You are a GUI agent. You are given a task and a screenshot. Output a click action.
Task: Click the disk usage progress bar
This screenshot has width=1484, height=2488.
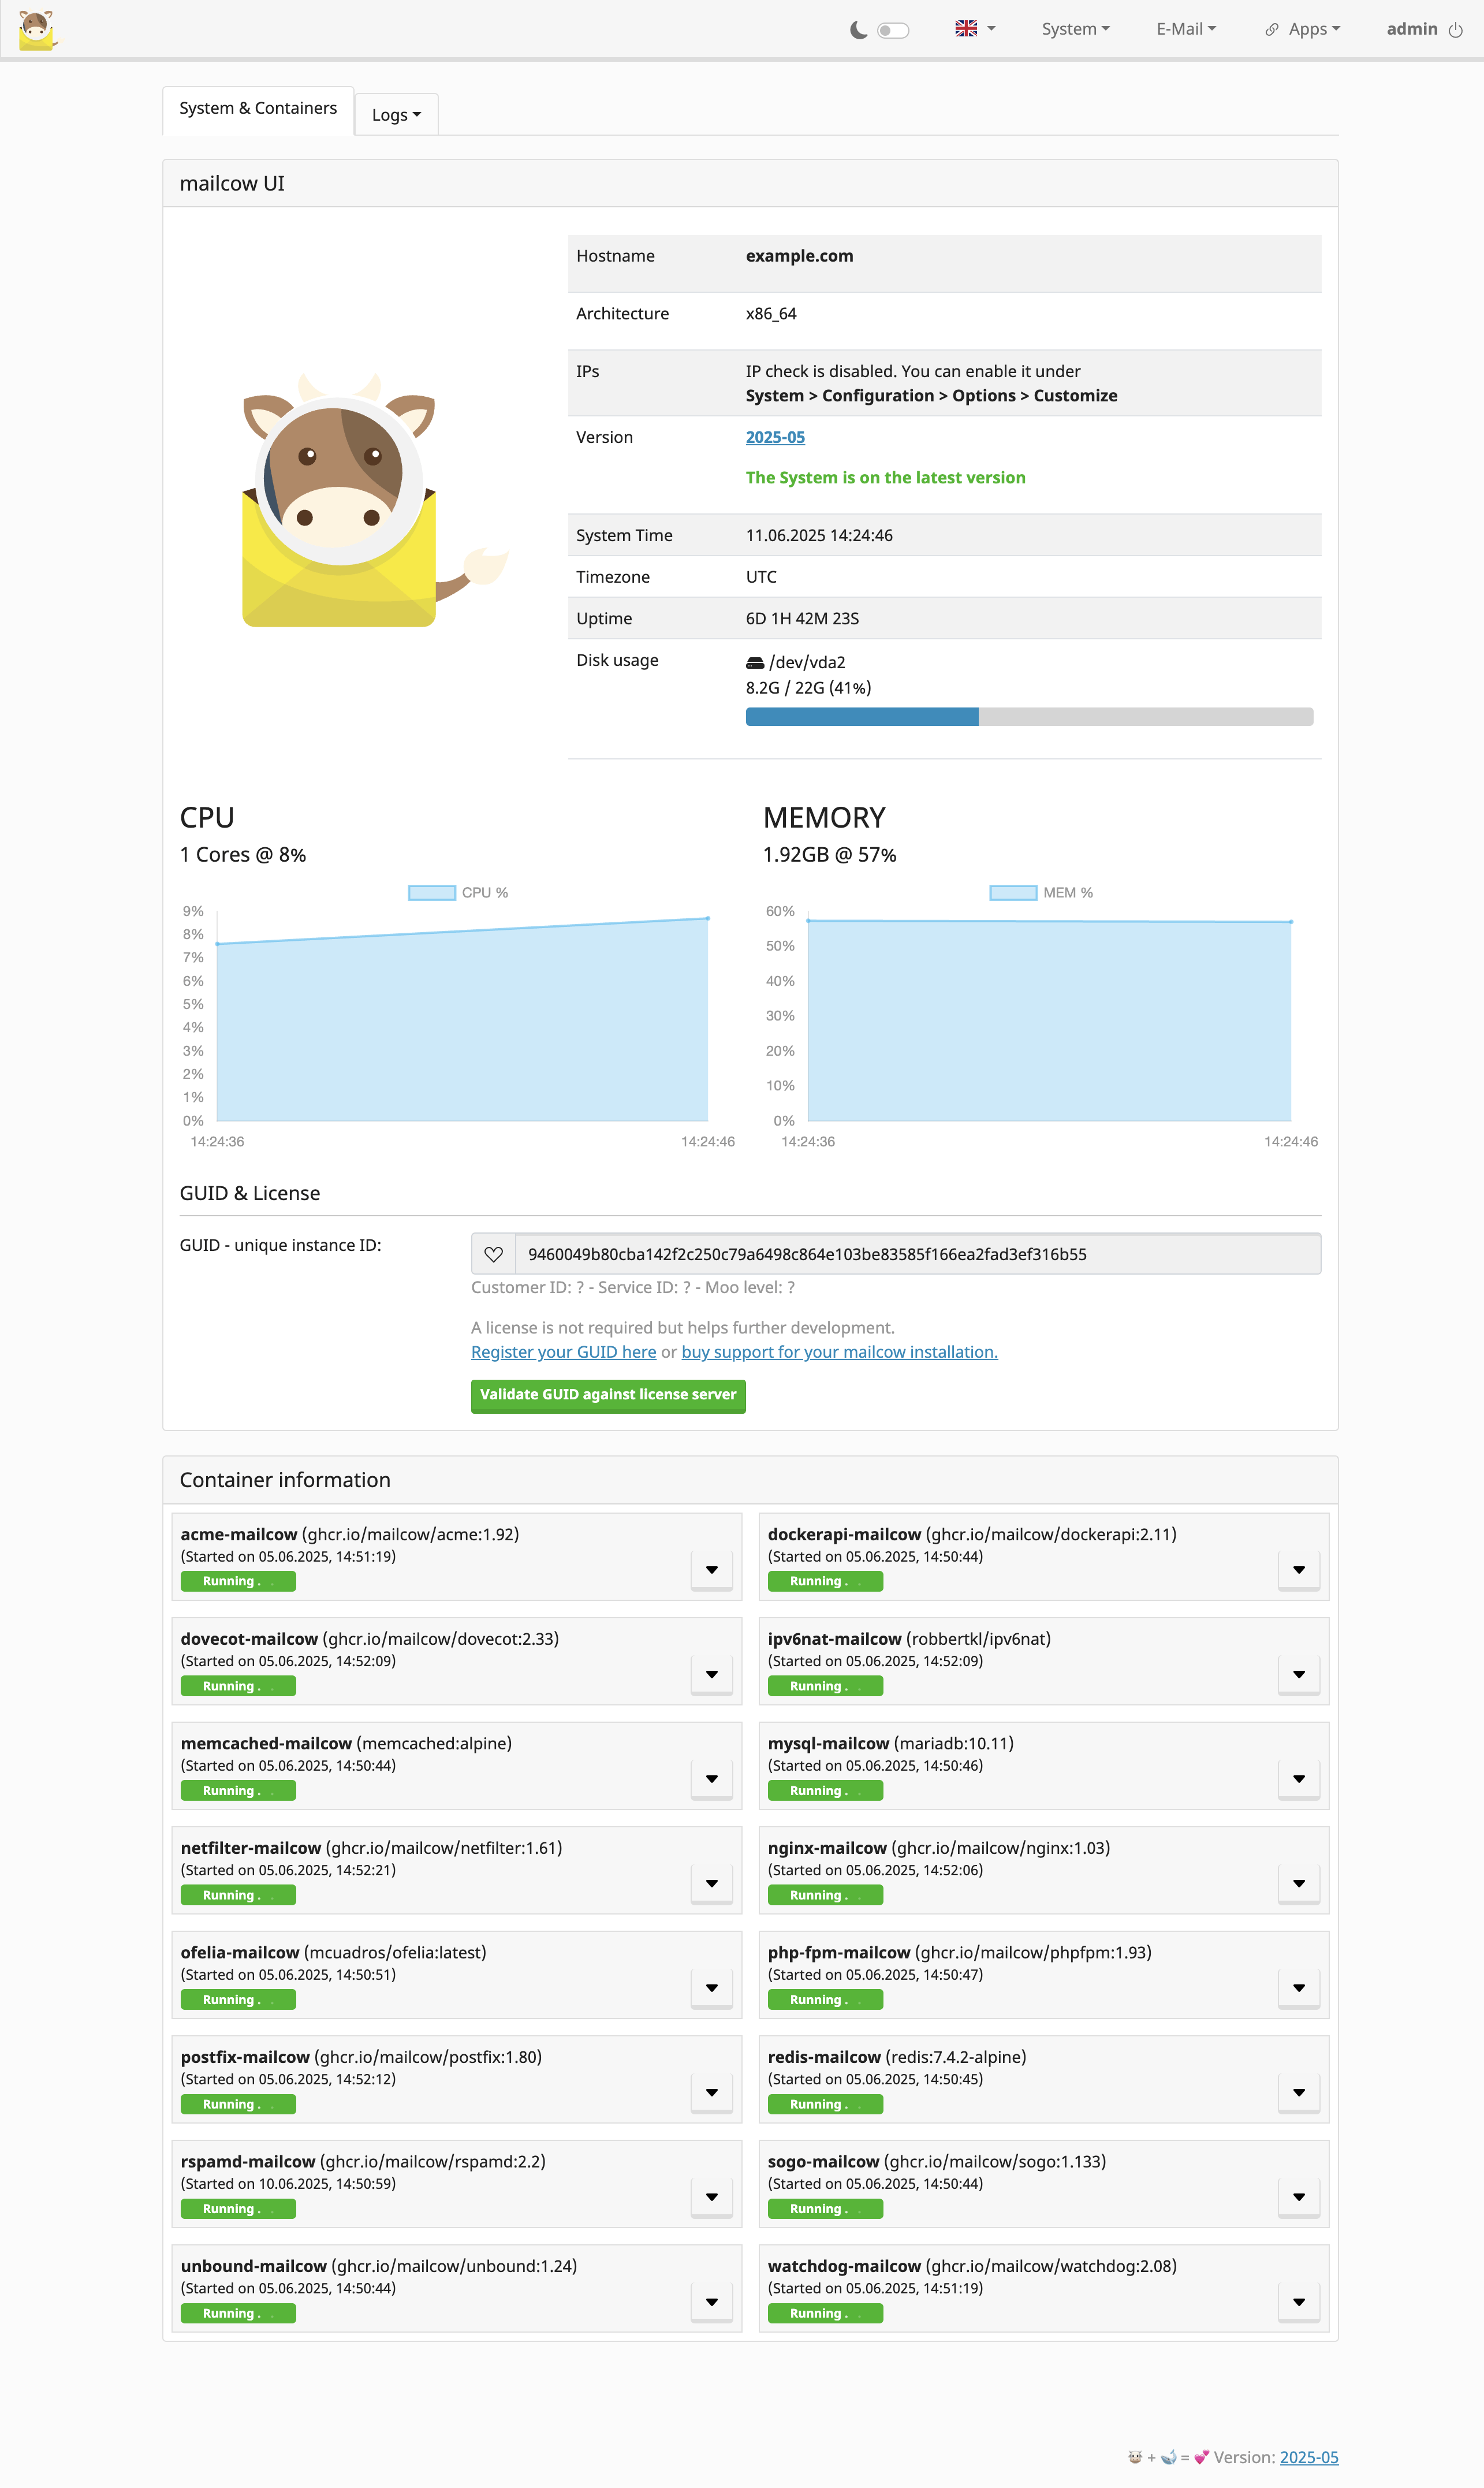coord(1029,716)
